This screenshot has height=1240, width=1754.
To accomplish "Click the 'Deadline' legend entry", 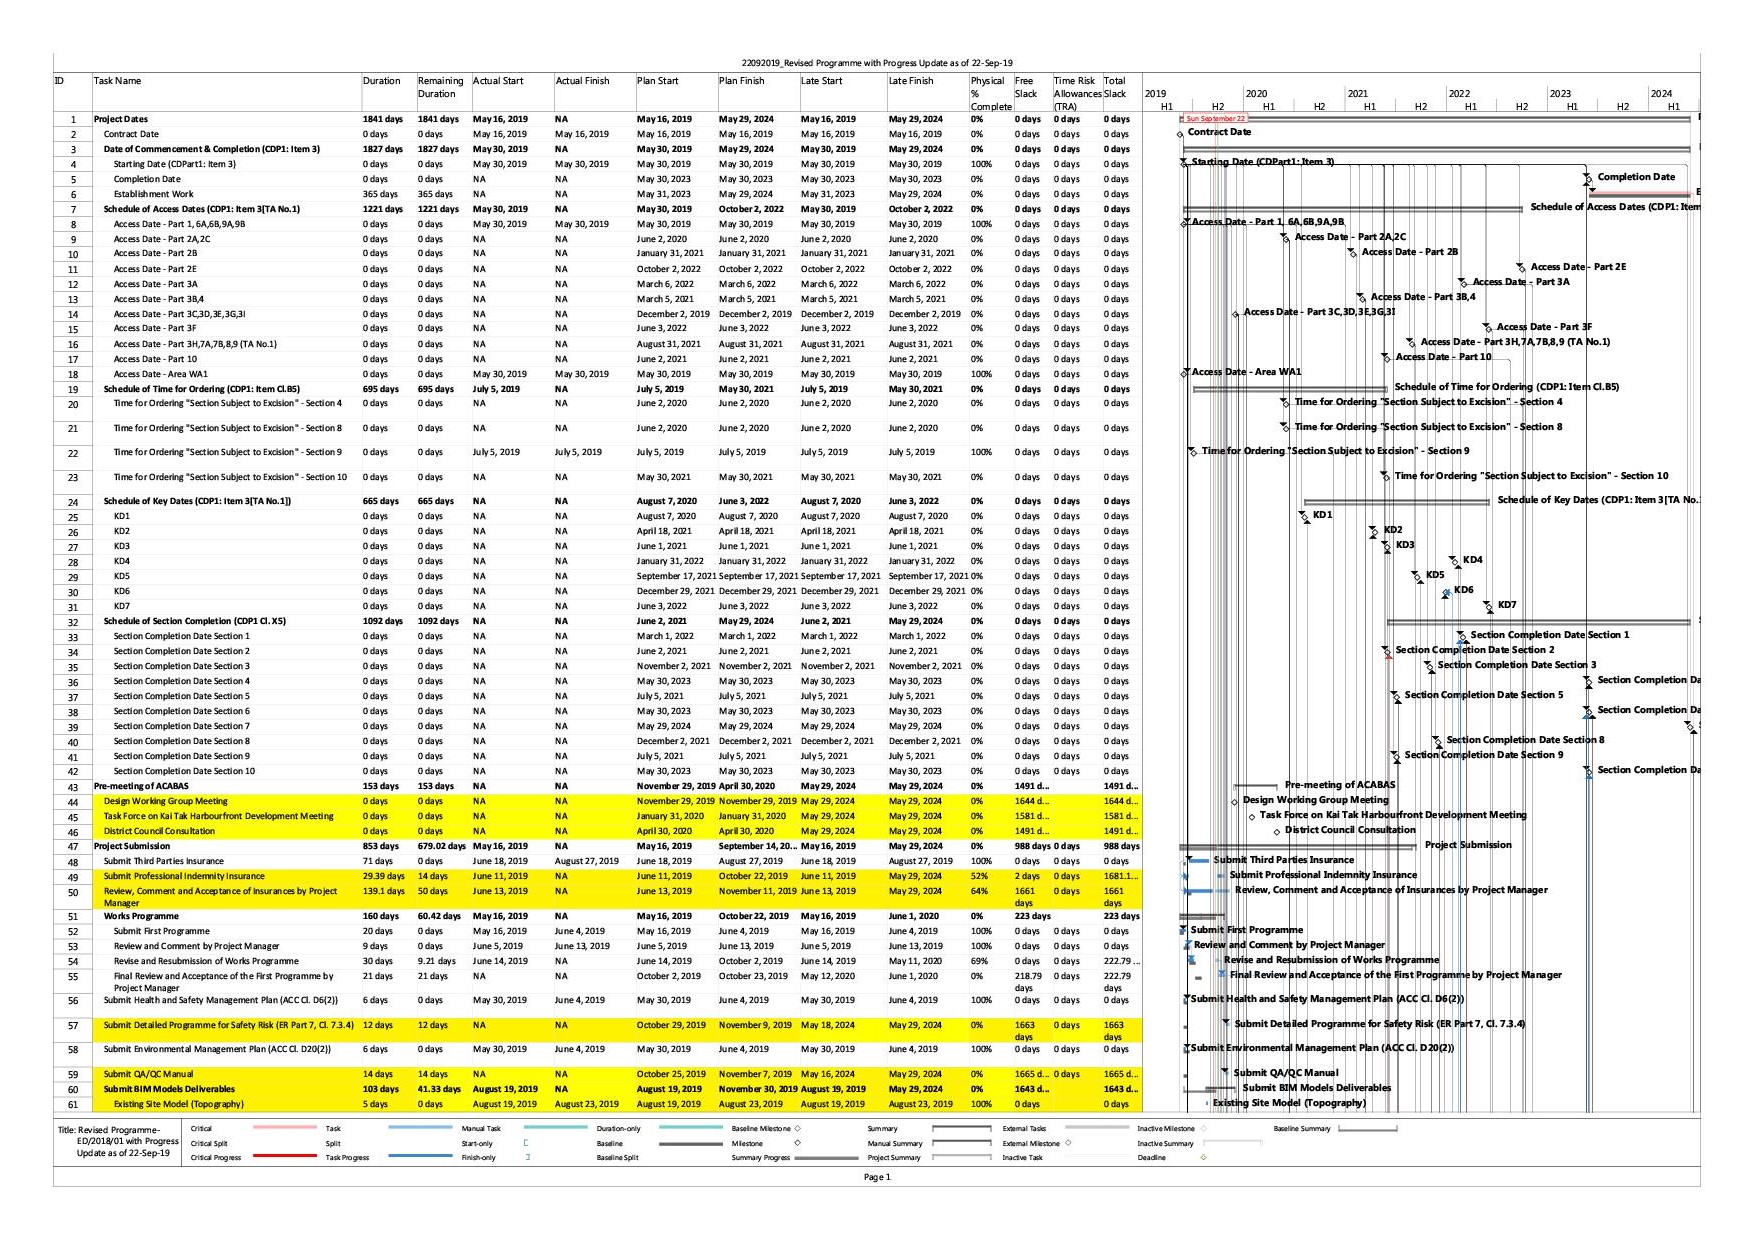I will pos(1152,1158).
